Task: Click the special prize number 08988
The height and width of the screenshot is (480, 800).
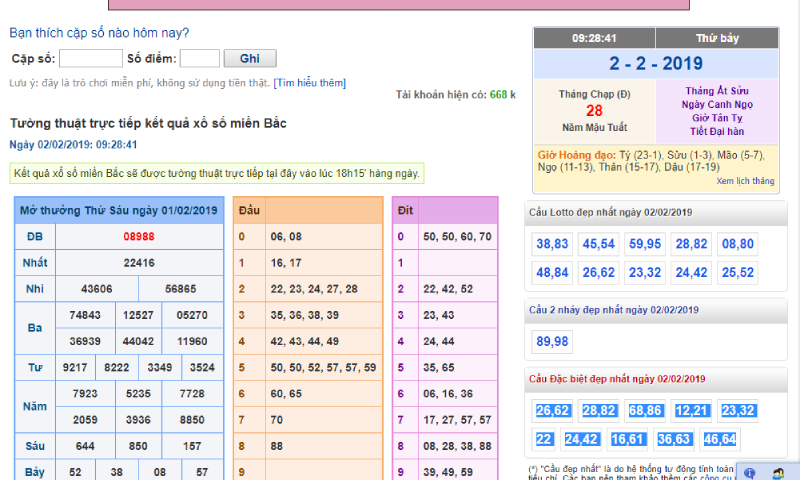Action: tap(139, 237)
